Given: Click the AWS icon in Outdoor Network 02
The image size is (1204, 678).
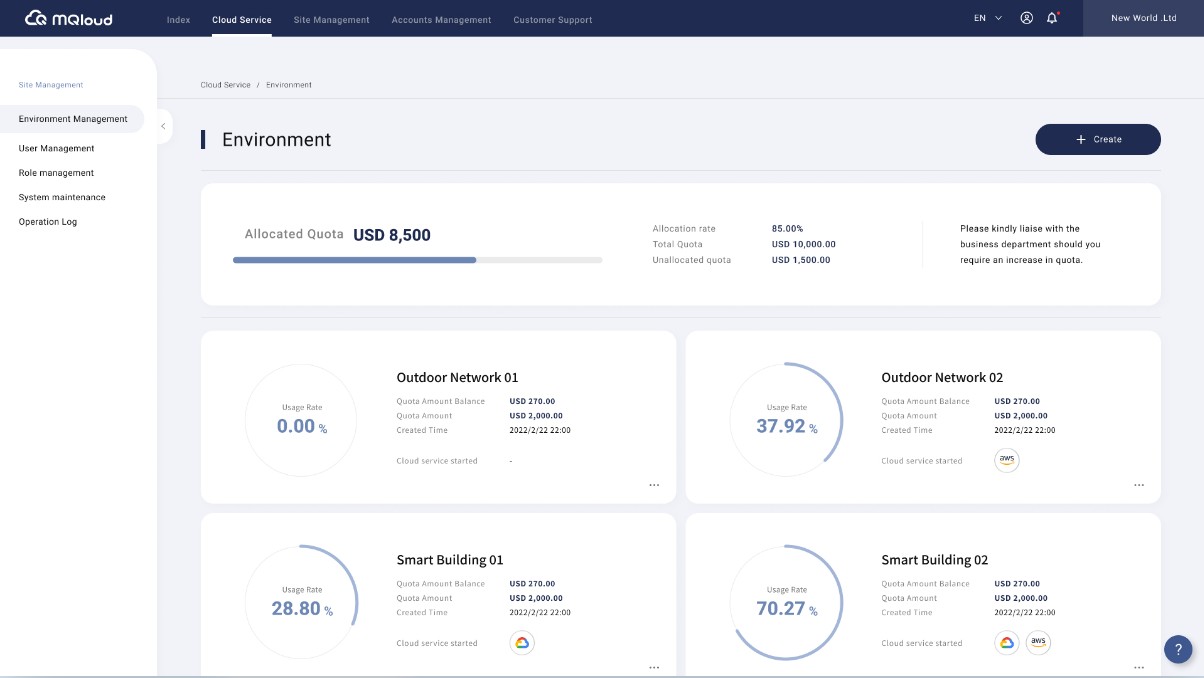Looking at the screenshot, I should point(1007,460).
